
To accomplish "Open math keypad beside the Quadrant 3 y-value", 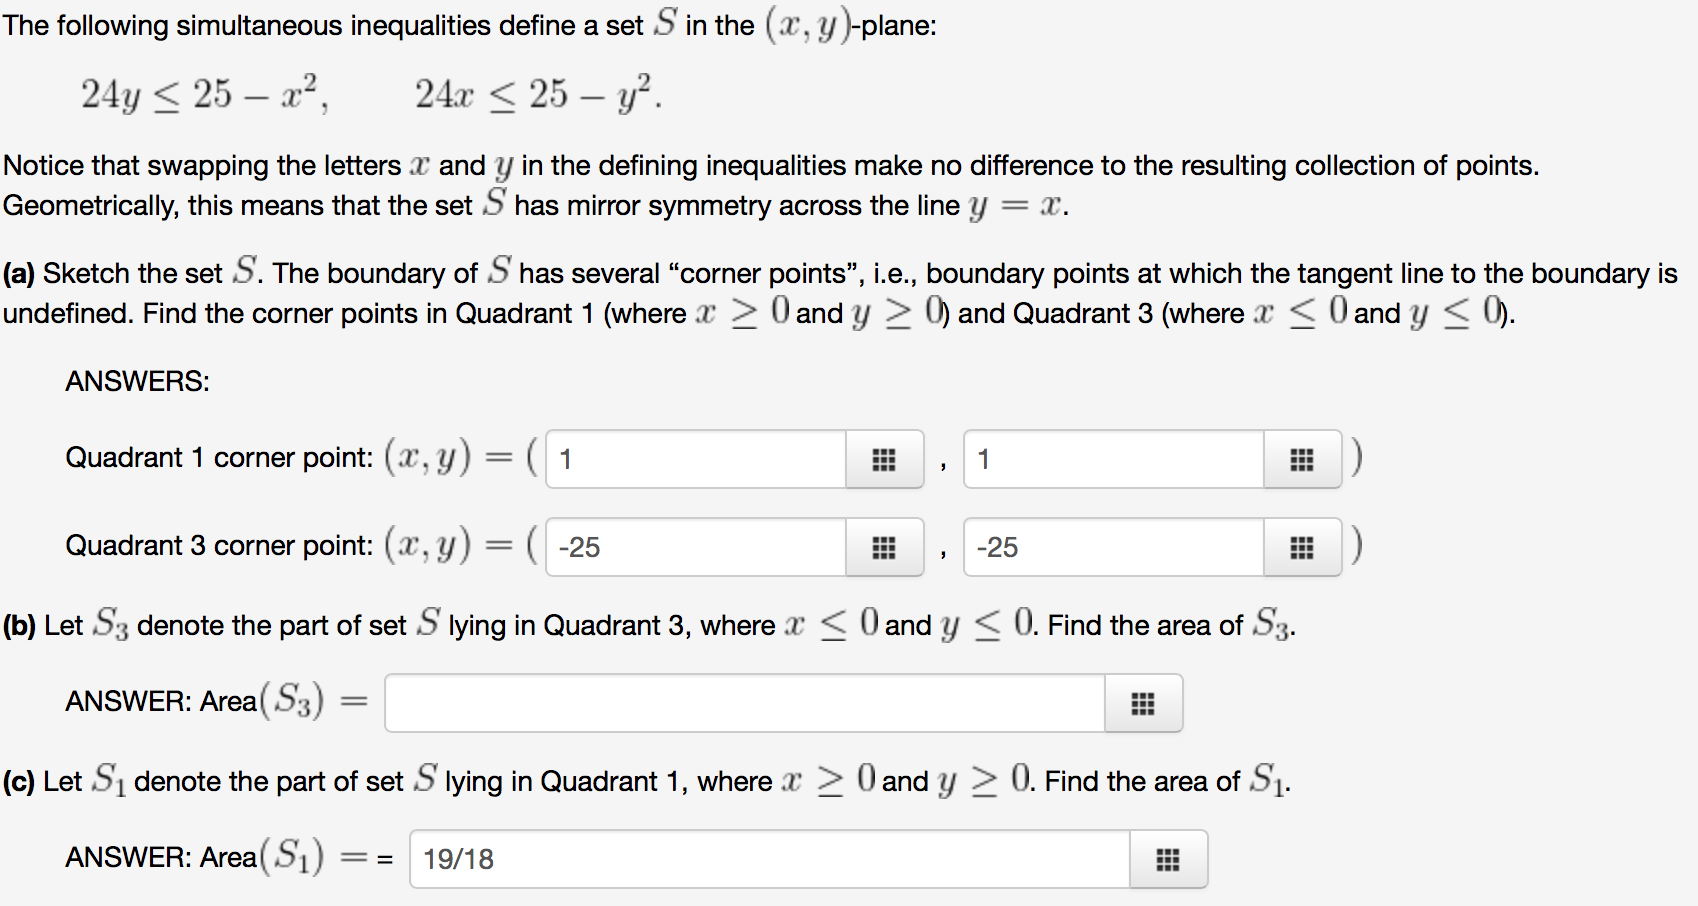I will pos(1302,547).
